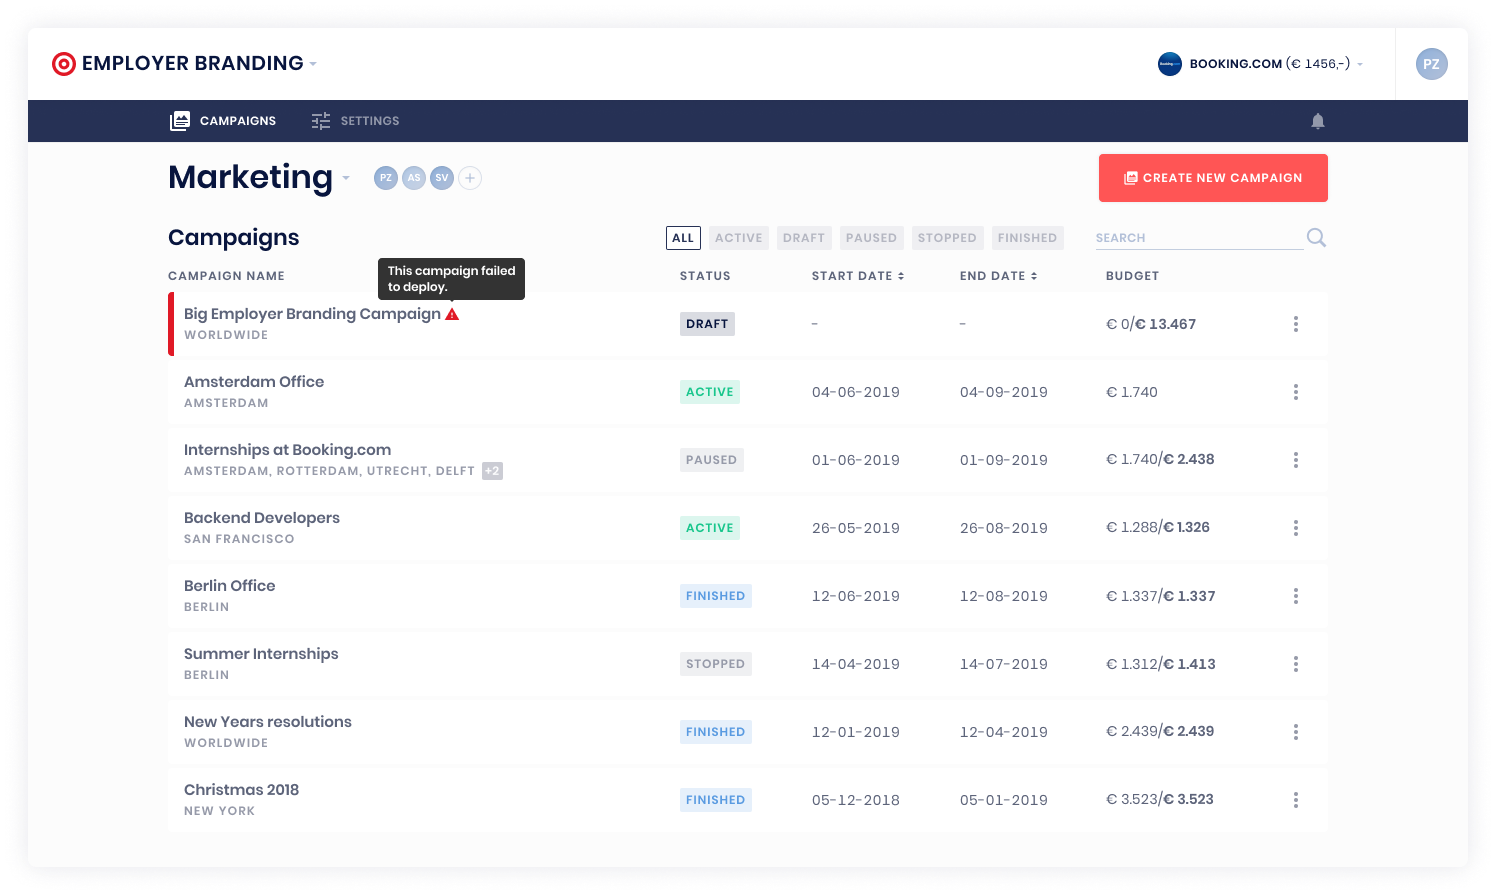Click Amsterdam Office Active status badge
1496x895 pixels.
coord(710,392)
